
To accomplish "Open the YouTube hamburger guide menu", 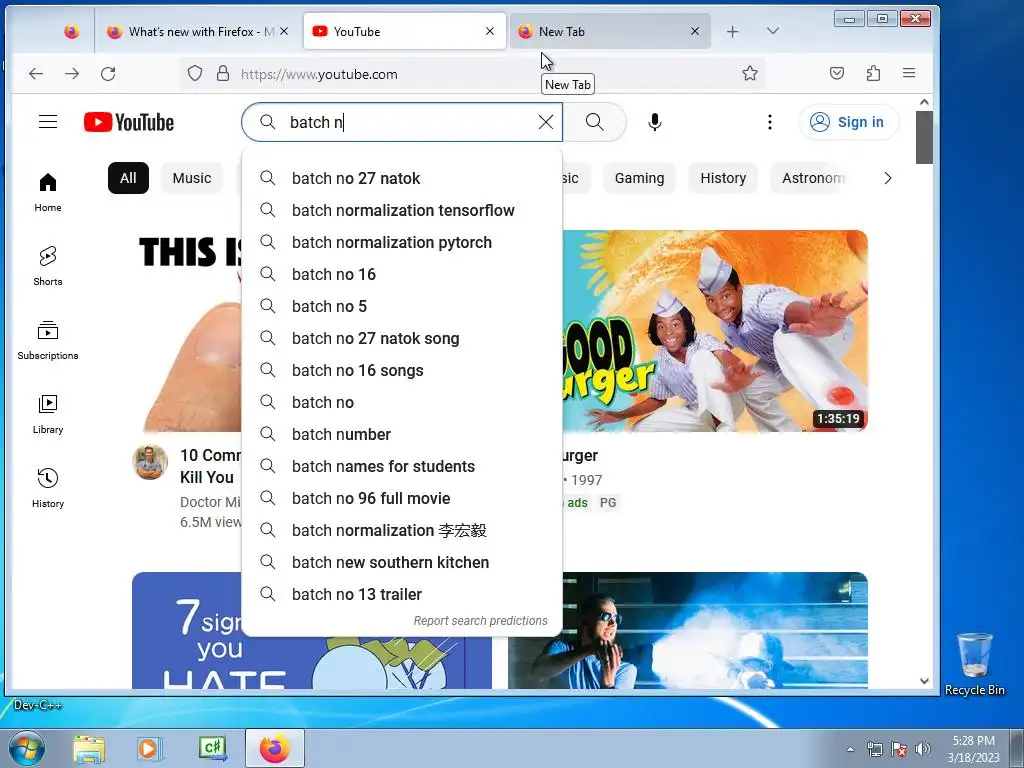I will tap(48, 122).
